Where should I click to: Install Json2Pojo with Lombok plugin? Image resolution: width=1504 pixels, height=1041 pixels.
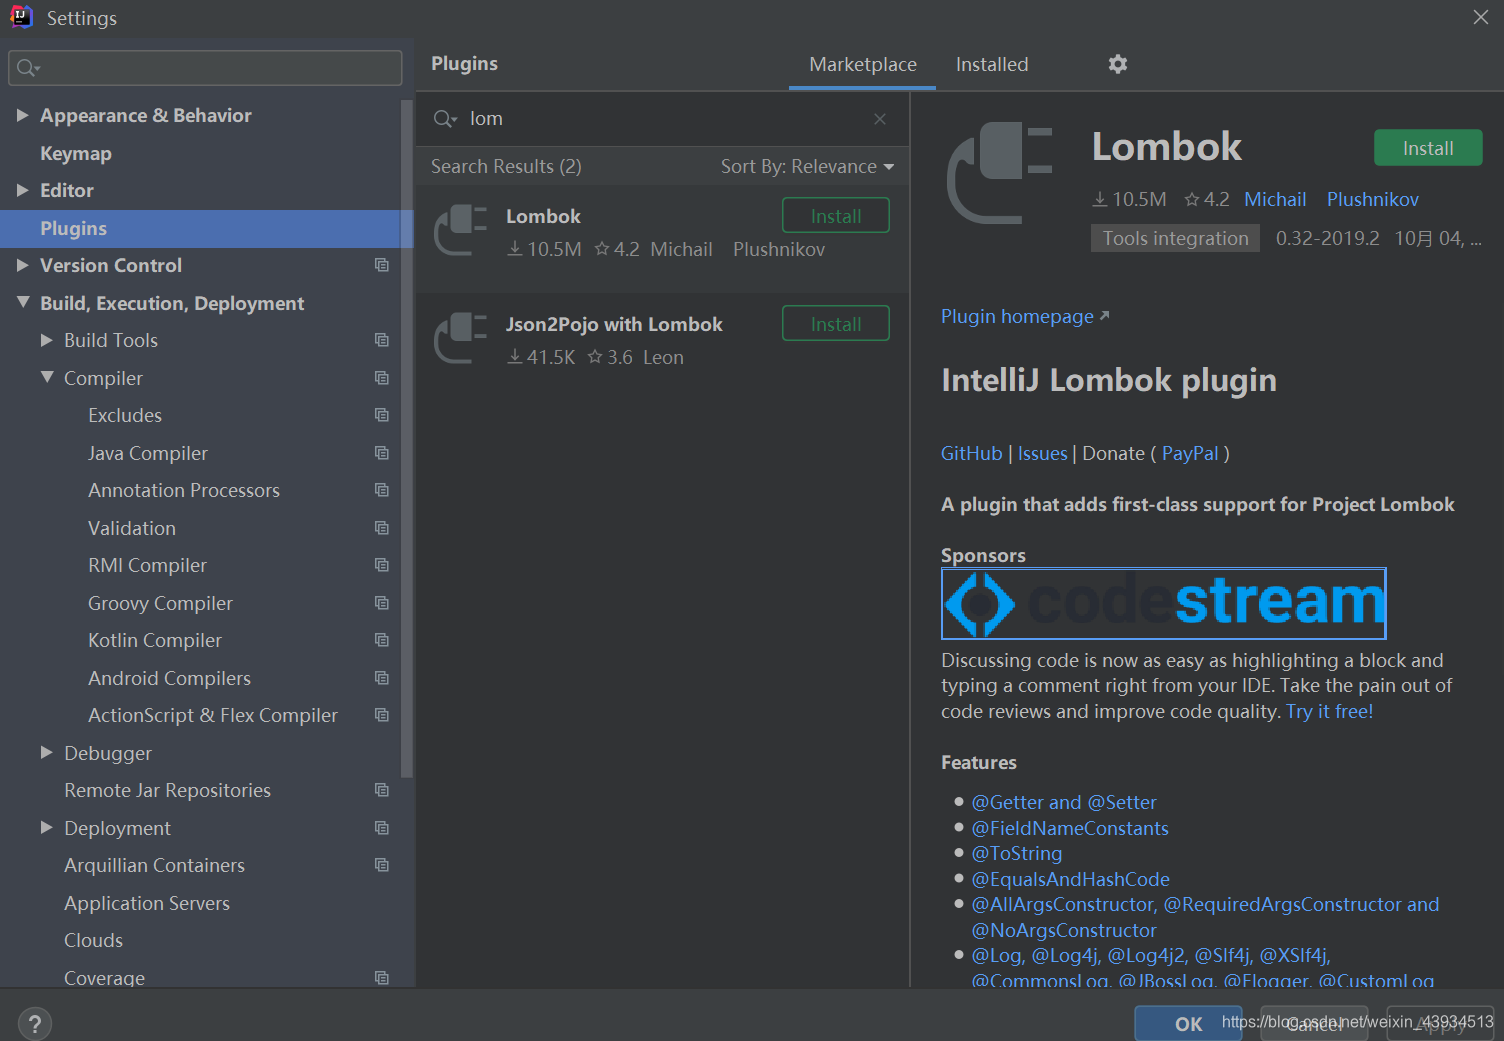(835, 324)
